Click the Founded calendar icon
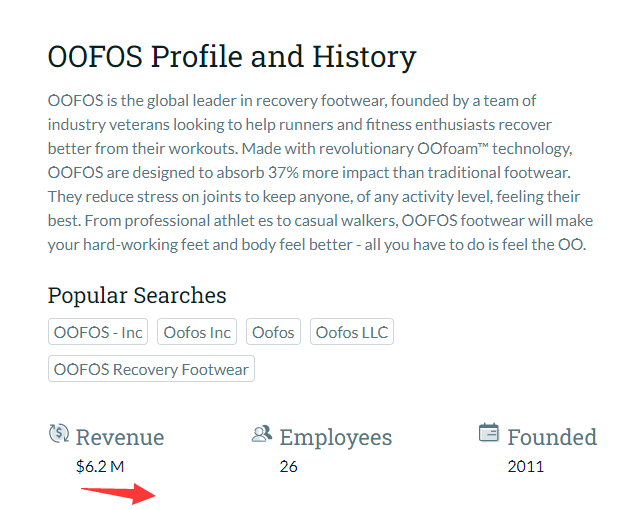The height and width of the screenshot is (509, 618). pos(489,433)
